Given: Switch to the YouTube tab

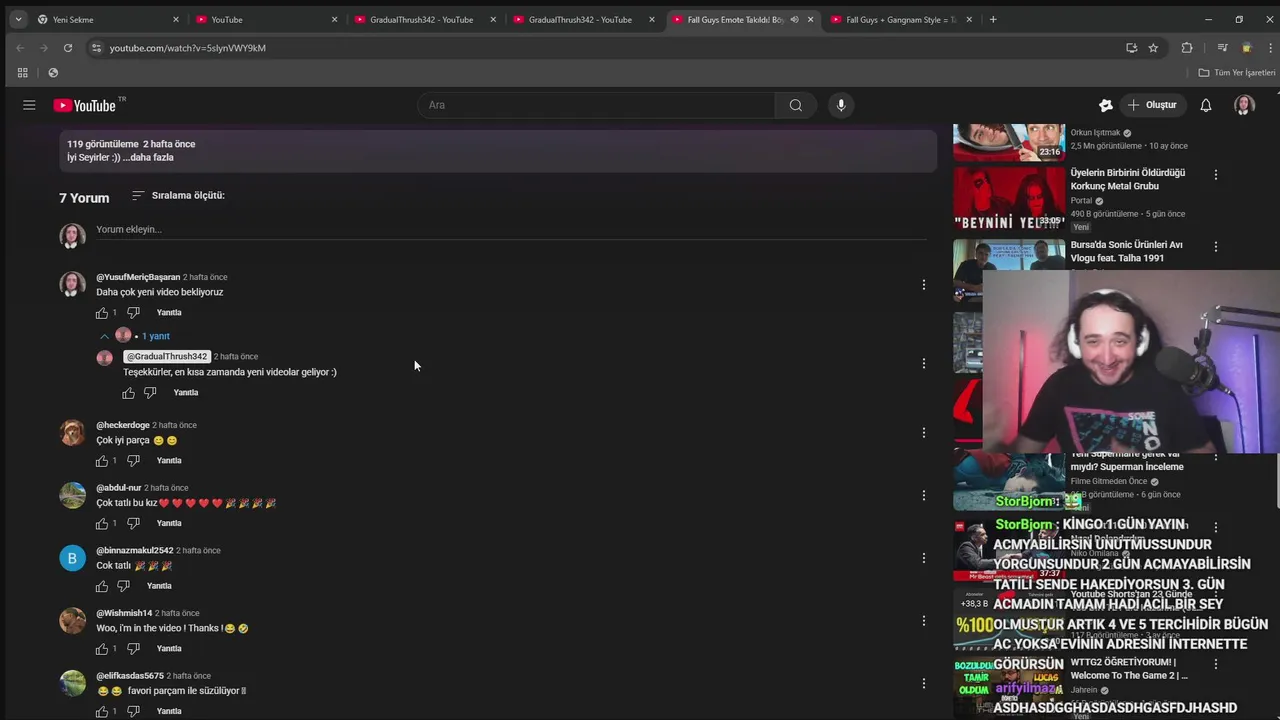Looking at the screenshot, I should coord(266,19).
